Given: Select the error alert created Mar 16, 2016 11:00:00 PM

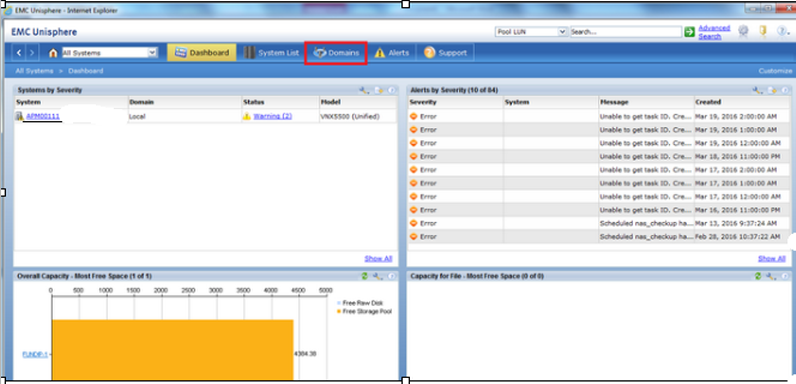Looking at the screenshot, I should point(599,210).
